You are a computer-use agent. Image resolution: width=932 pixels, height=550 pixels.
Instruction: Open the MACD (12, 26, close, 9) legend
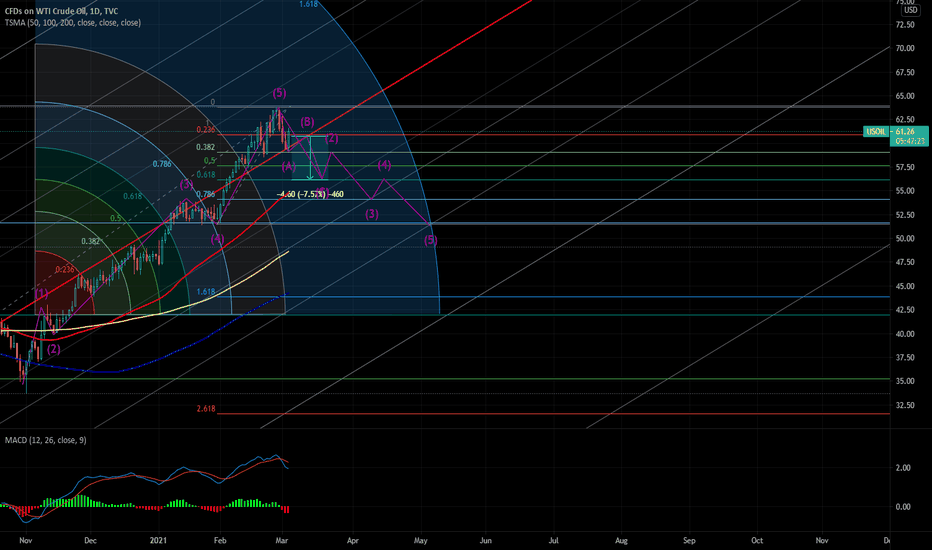46,440
